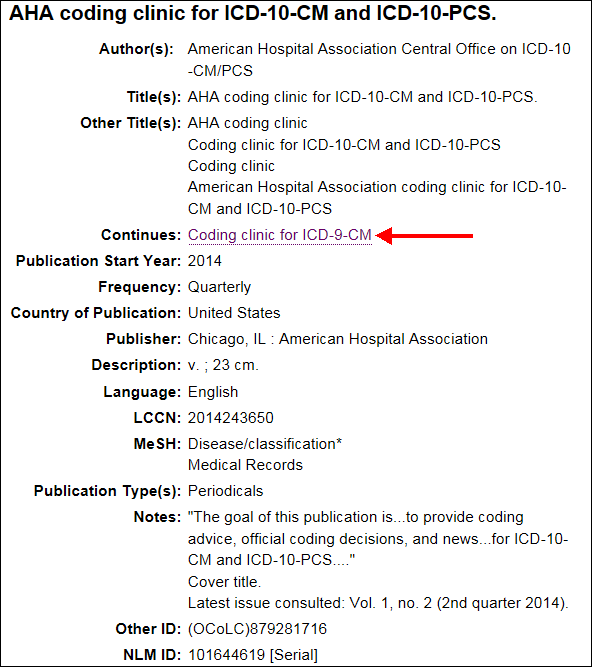Click the AHA coding clinic page heading
This screenshot has height=667, width=592.
click(x=253, y=13)
